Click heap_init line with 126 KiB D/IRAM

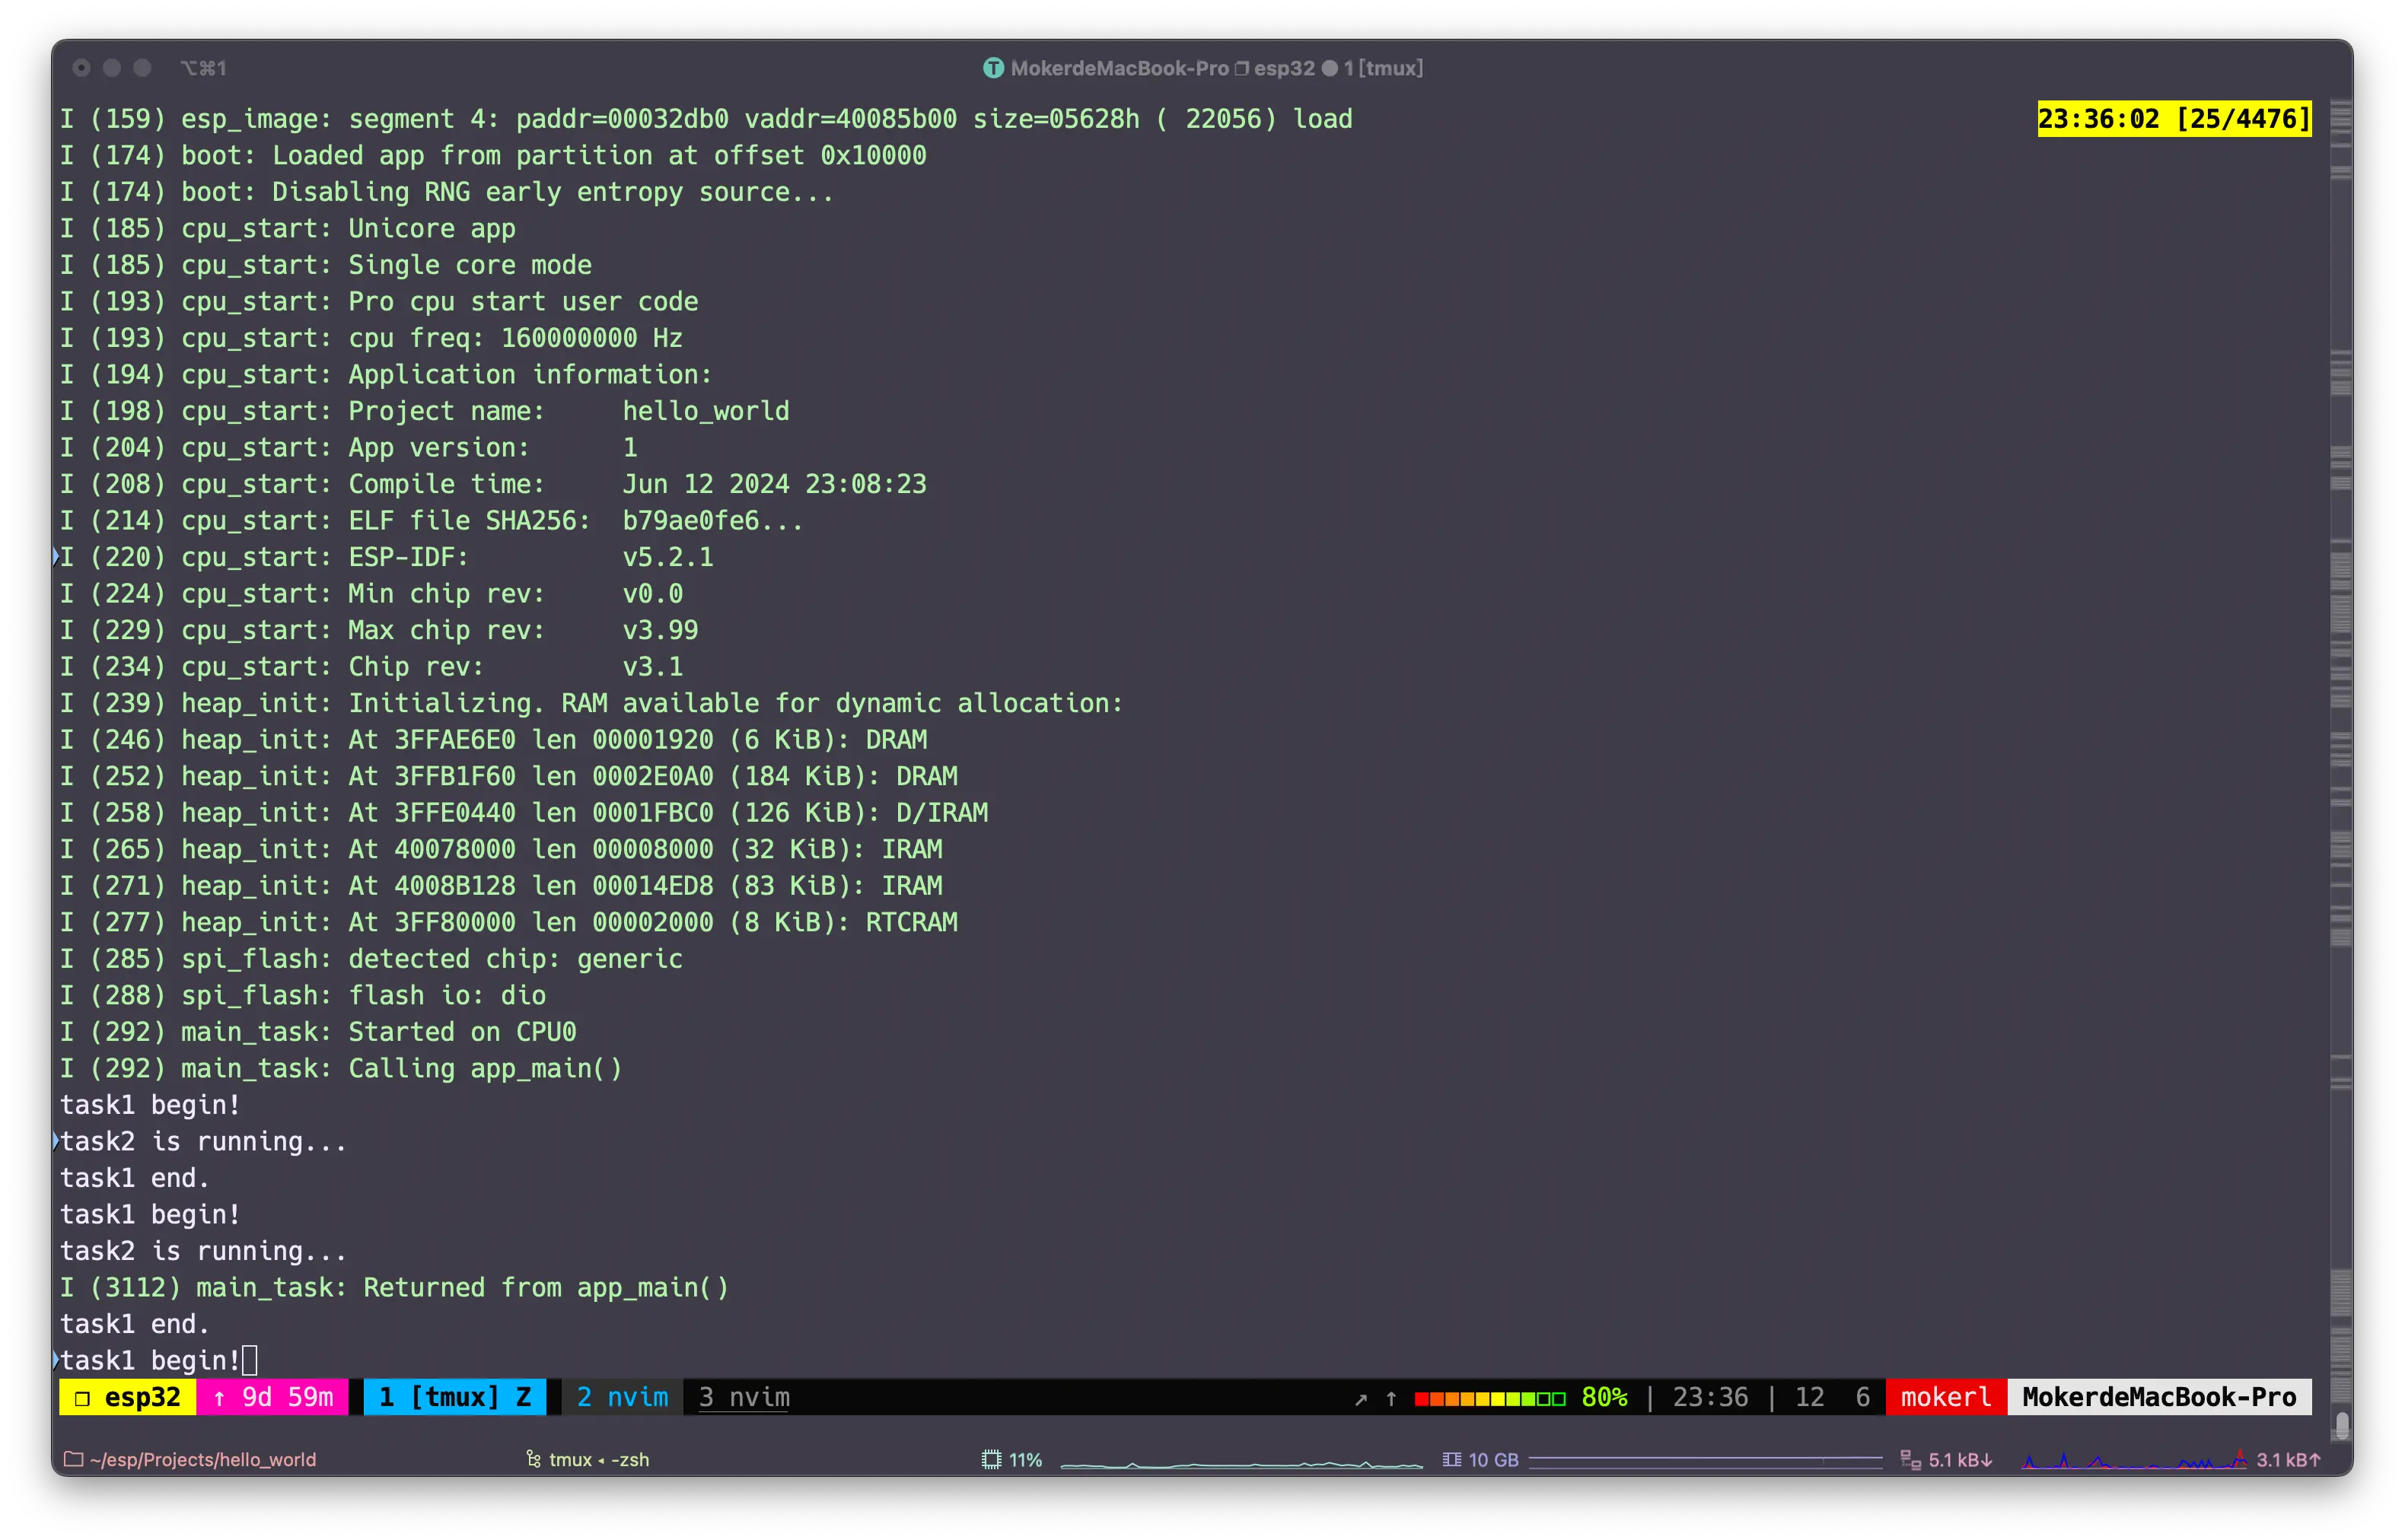click(524, 812)
